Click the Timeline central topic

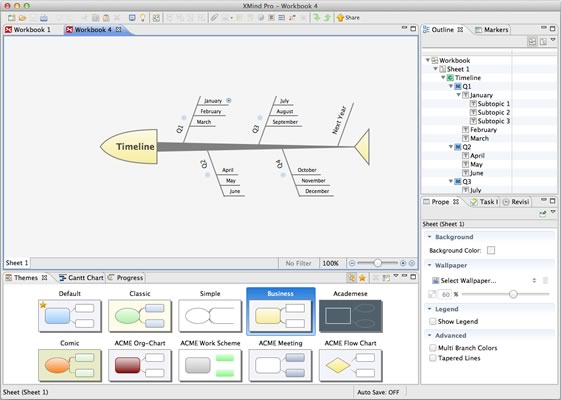pos(129,147)
